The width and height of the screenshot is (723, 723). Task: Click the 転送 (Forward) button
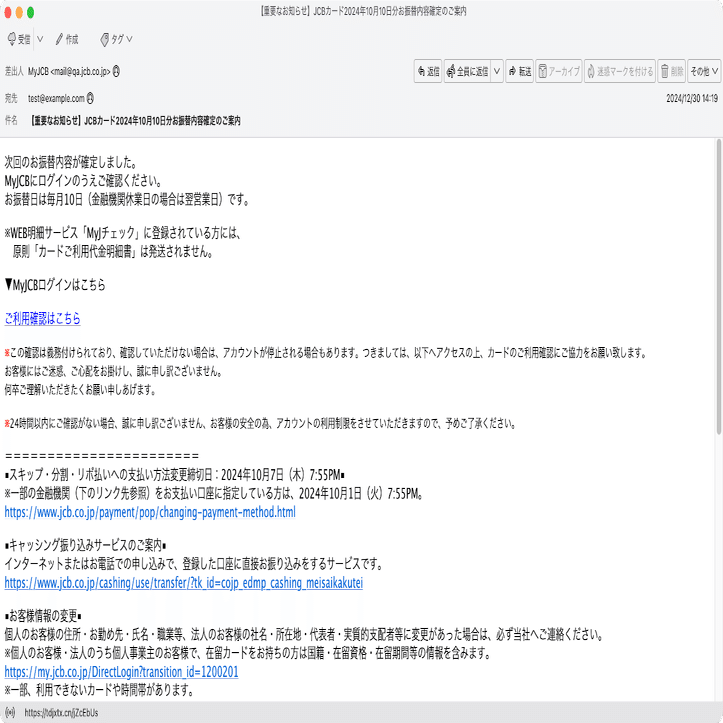(x=520, y=71)
